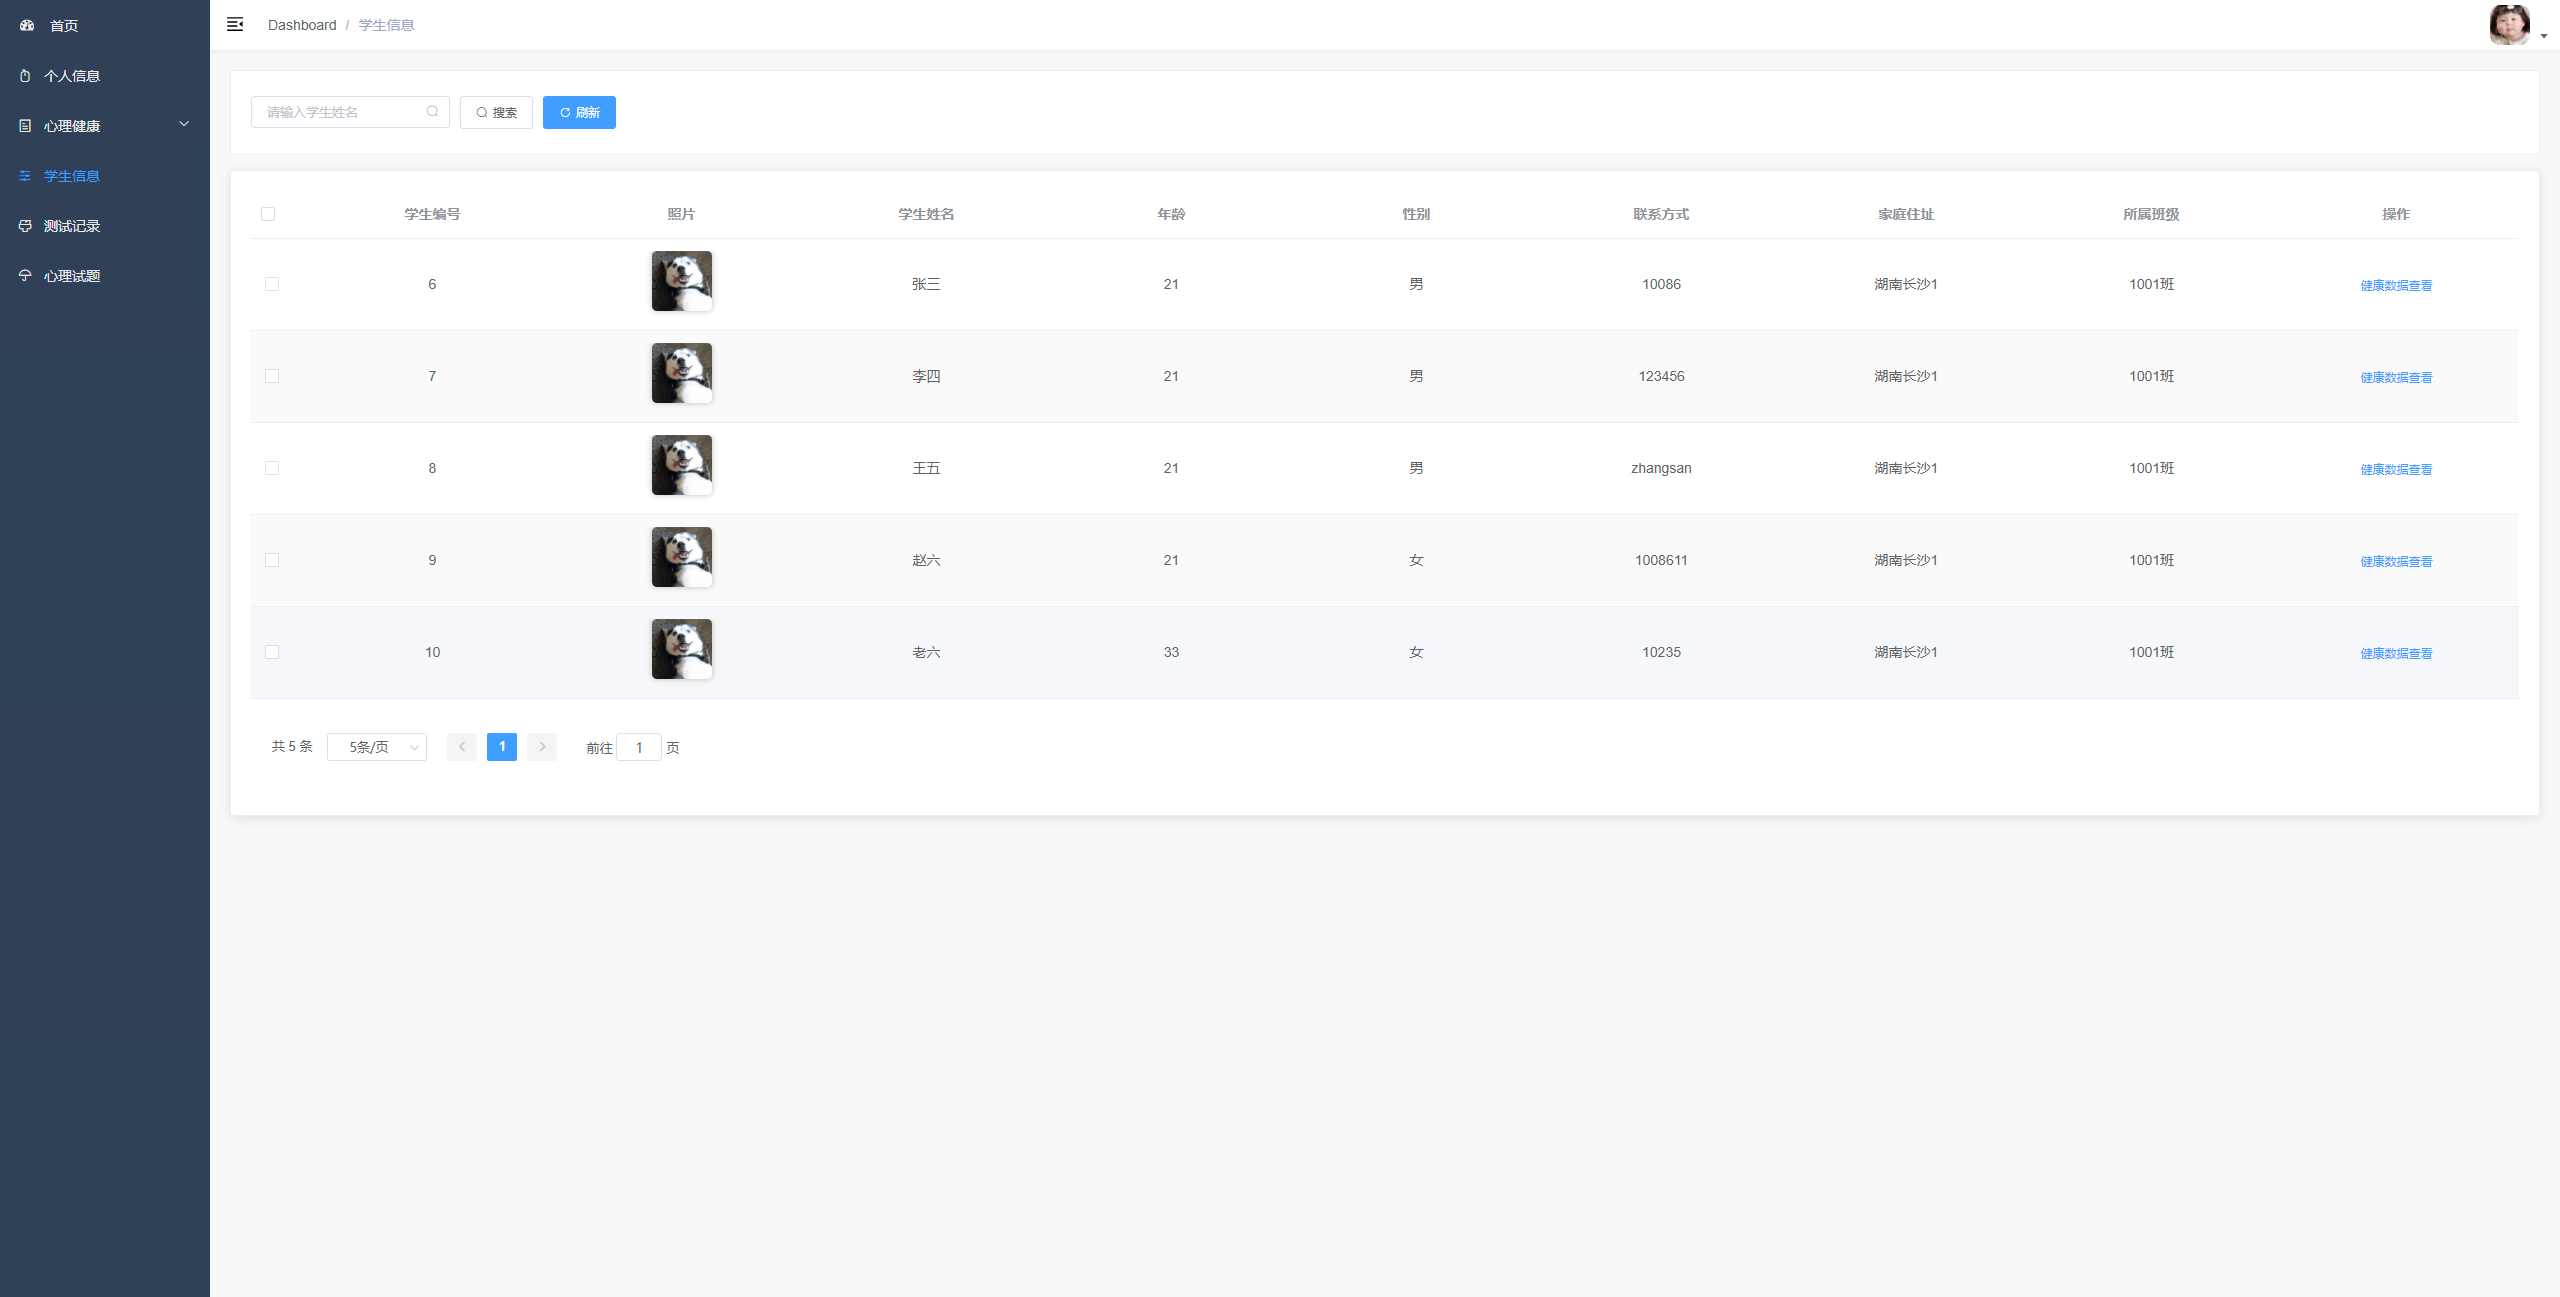Viewport: 2560px width, 1297px height.
Task: Click the 共 5 条 total count text
Action: click(x=292, y=746)
